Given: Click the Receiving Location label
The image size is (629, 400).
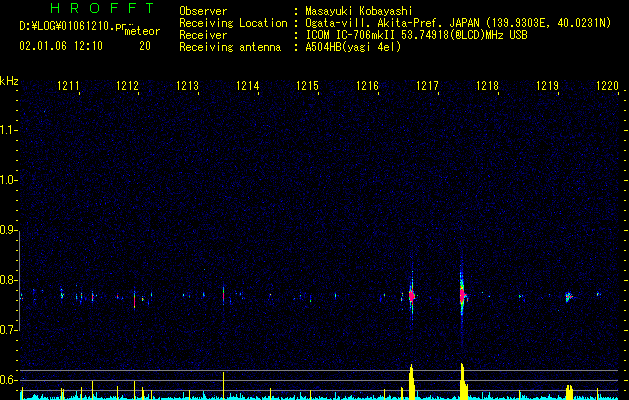Looking at the screenshot, I should [233, 23].
